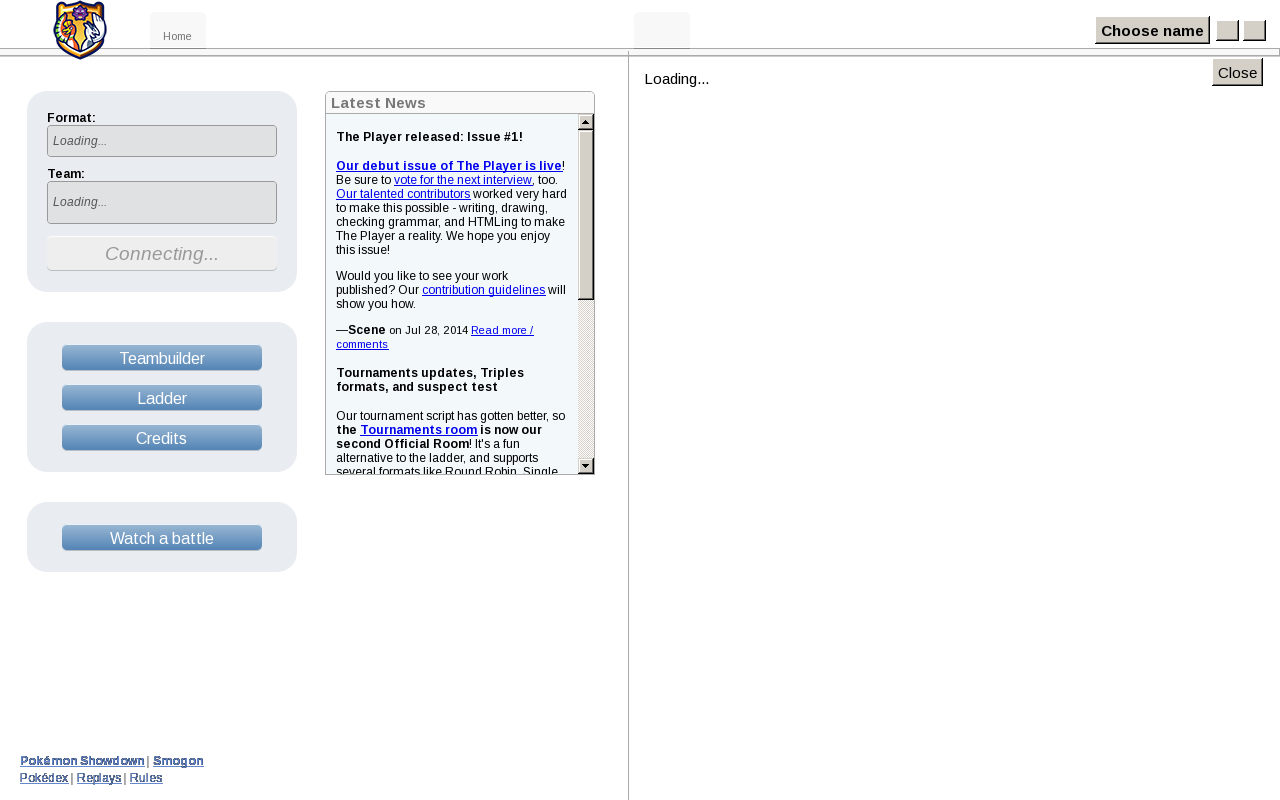Open the Ladder

pyautogui.click(x=162, y=398)
